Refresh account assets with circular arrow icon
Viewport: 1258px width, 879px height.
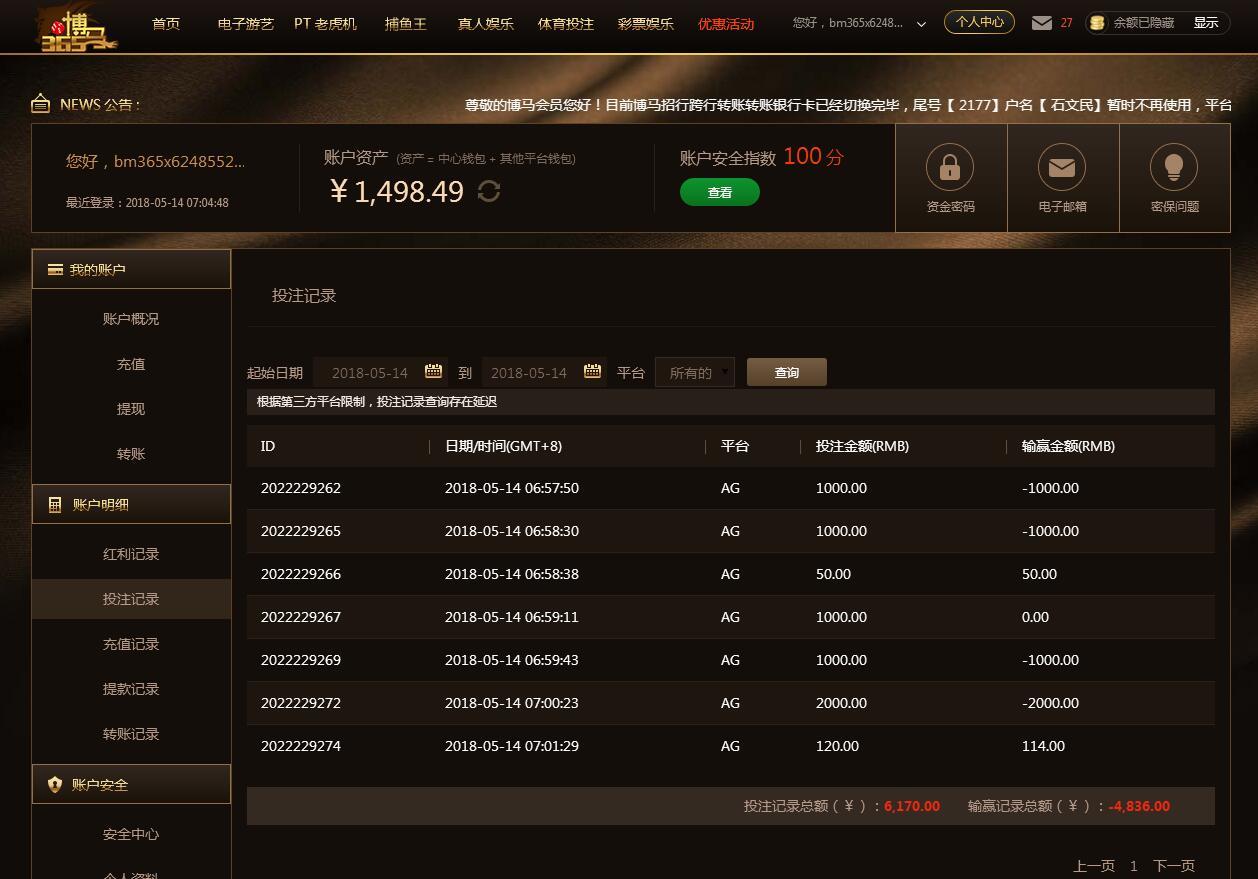[x=489, y=190]
